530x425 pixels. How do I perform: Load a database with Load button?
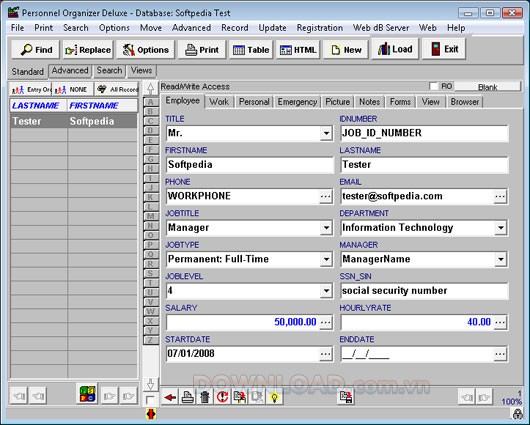click(395, 49)
